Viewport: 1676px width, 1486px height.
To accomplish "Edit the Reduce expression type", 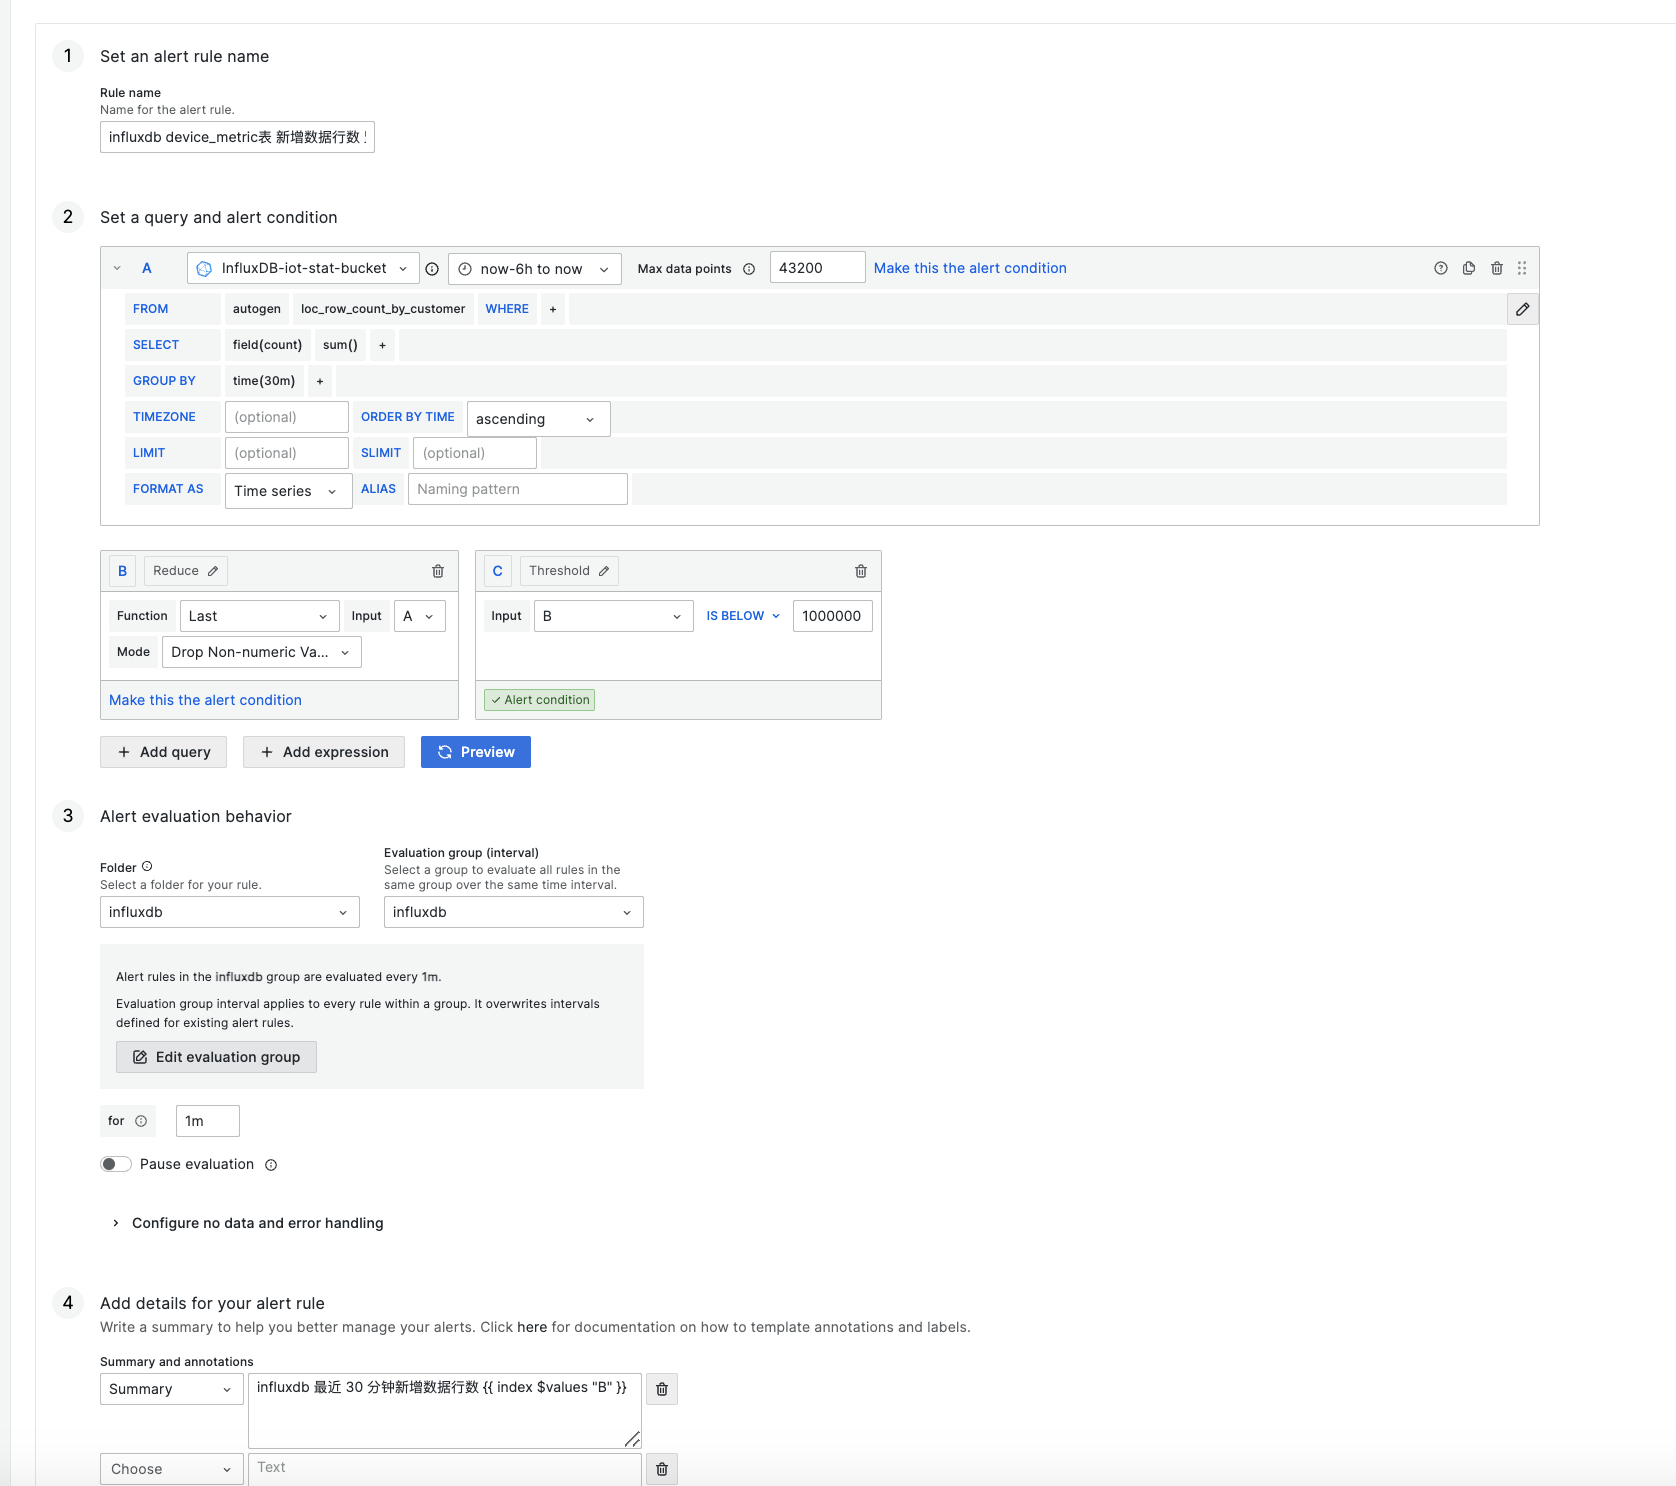I will point(186,571).
